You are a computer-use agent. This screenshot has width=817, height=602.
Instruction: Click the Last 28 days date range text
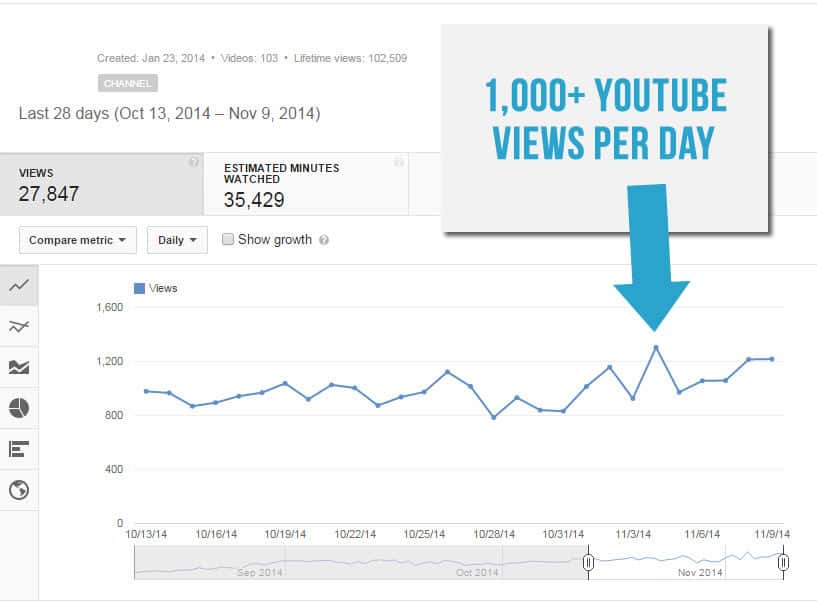[169, 113]
